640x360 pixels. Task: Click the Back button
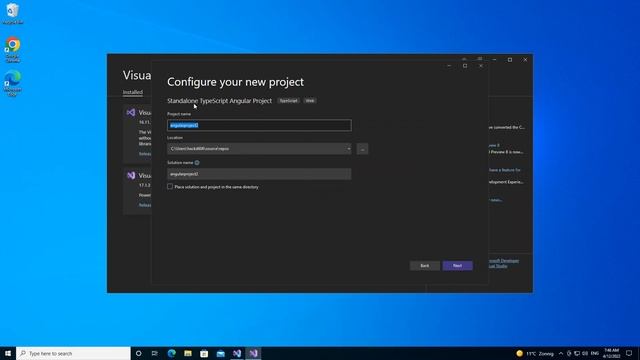tap(424, 266)
